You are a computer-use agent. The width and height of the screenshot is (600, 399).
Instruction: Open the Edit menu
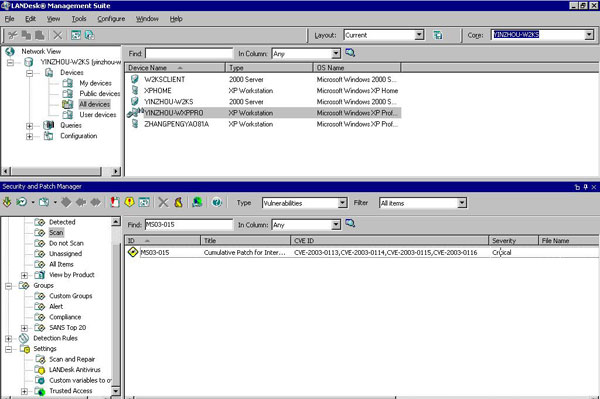(x=30, y=19)
